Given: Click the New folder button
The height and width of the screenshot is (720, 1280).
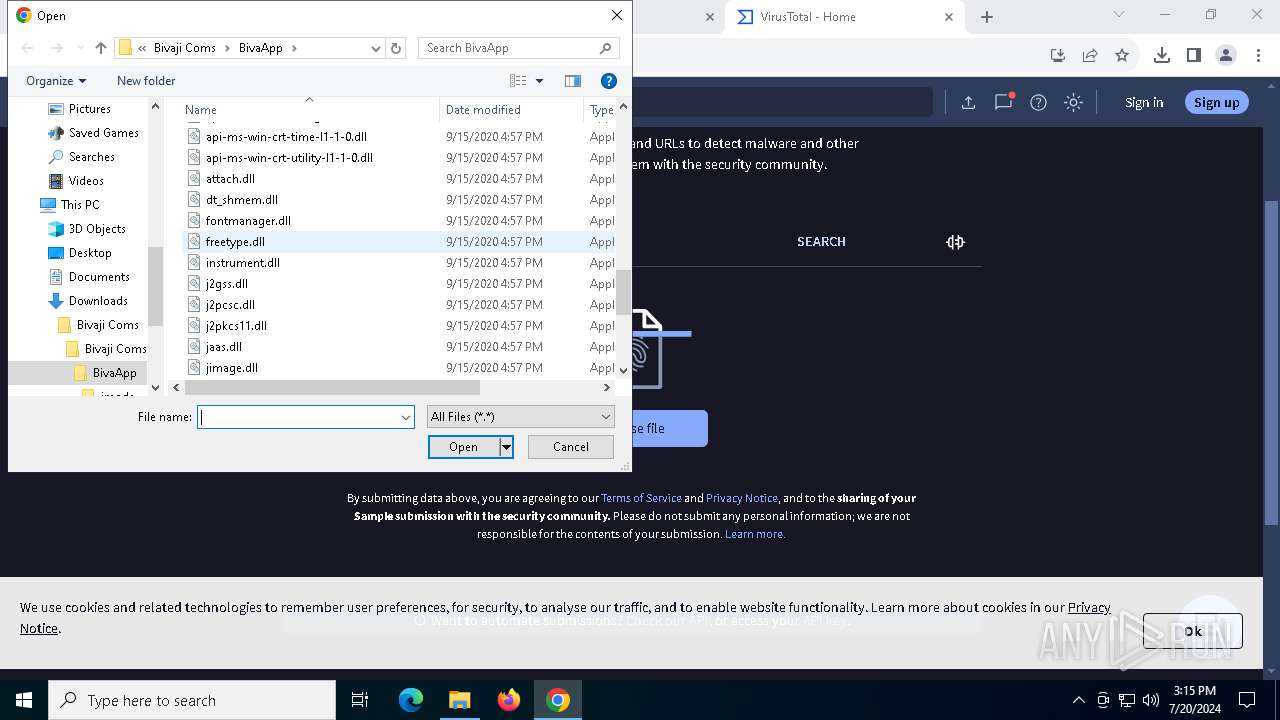Looking at the screenshot, I should point(146,81).
